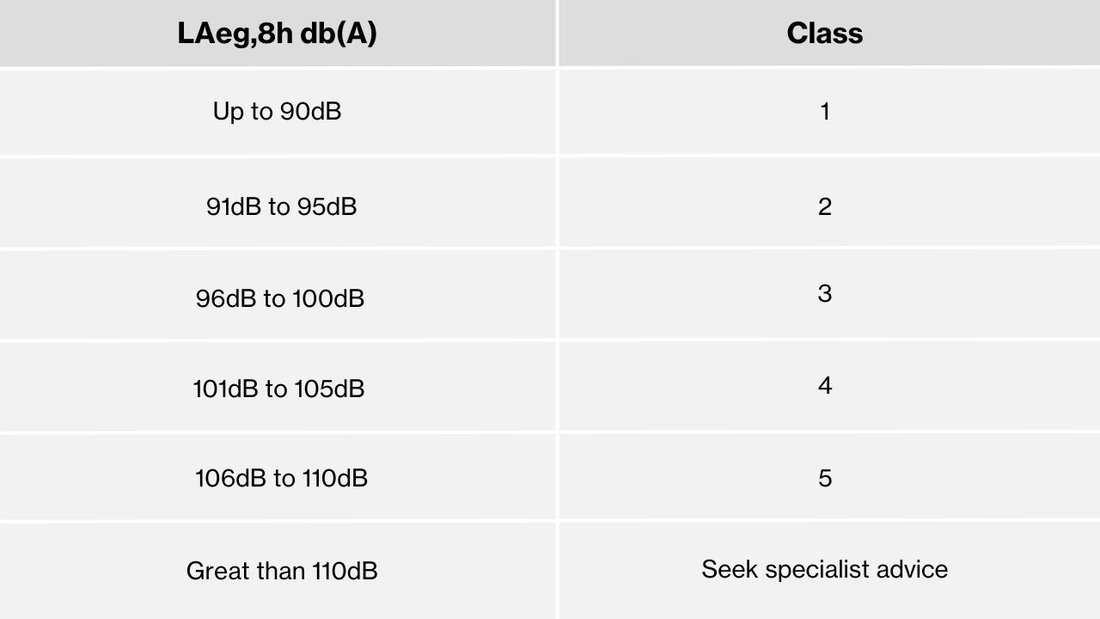Click the "106dB" text in the fifth row

[228, 479]
